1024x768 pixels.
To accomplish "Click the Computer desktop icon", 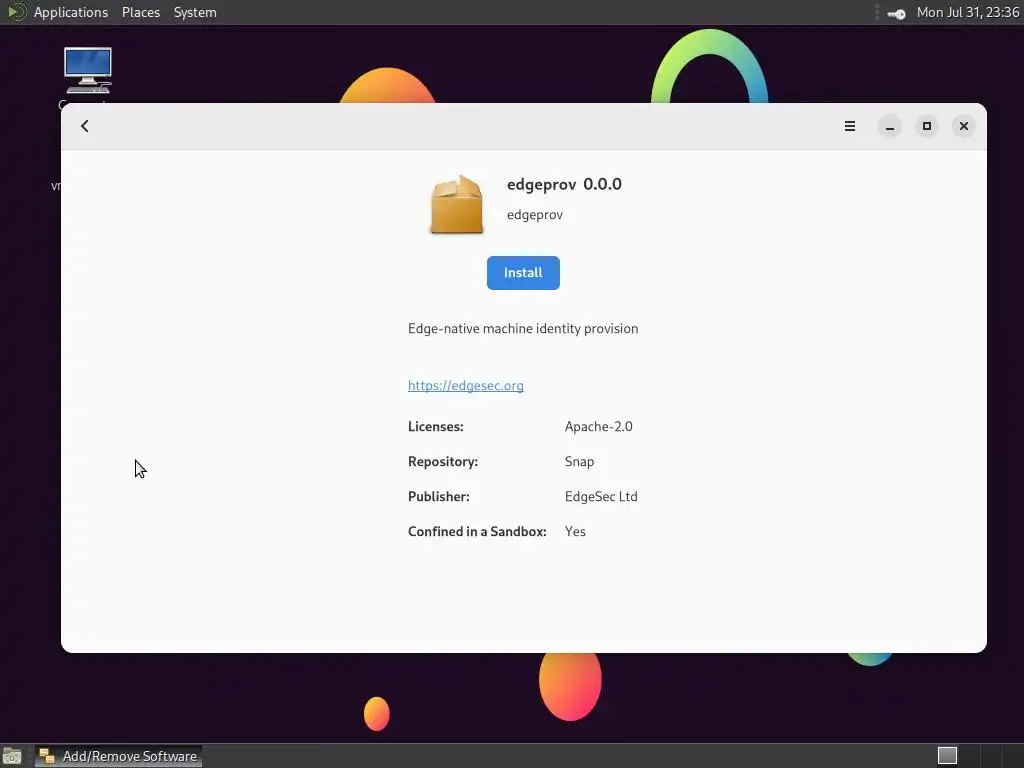I will click(88, 71).
